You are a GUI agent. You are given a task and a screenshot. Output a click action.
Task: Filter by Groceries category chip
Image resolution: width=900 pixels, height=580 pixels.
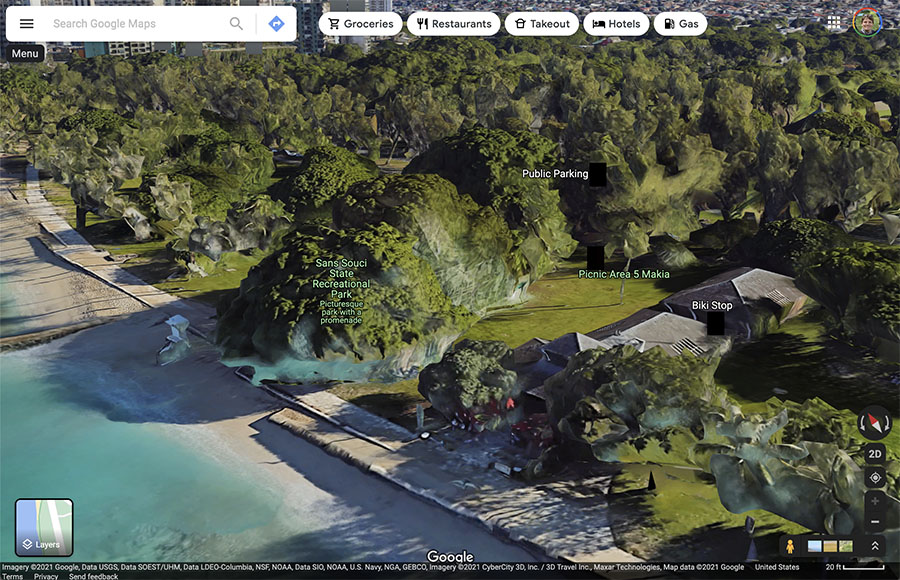(x=360, y=24)
